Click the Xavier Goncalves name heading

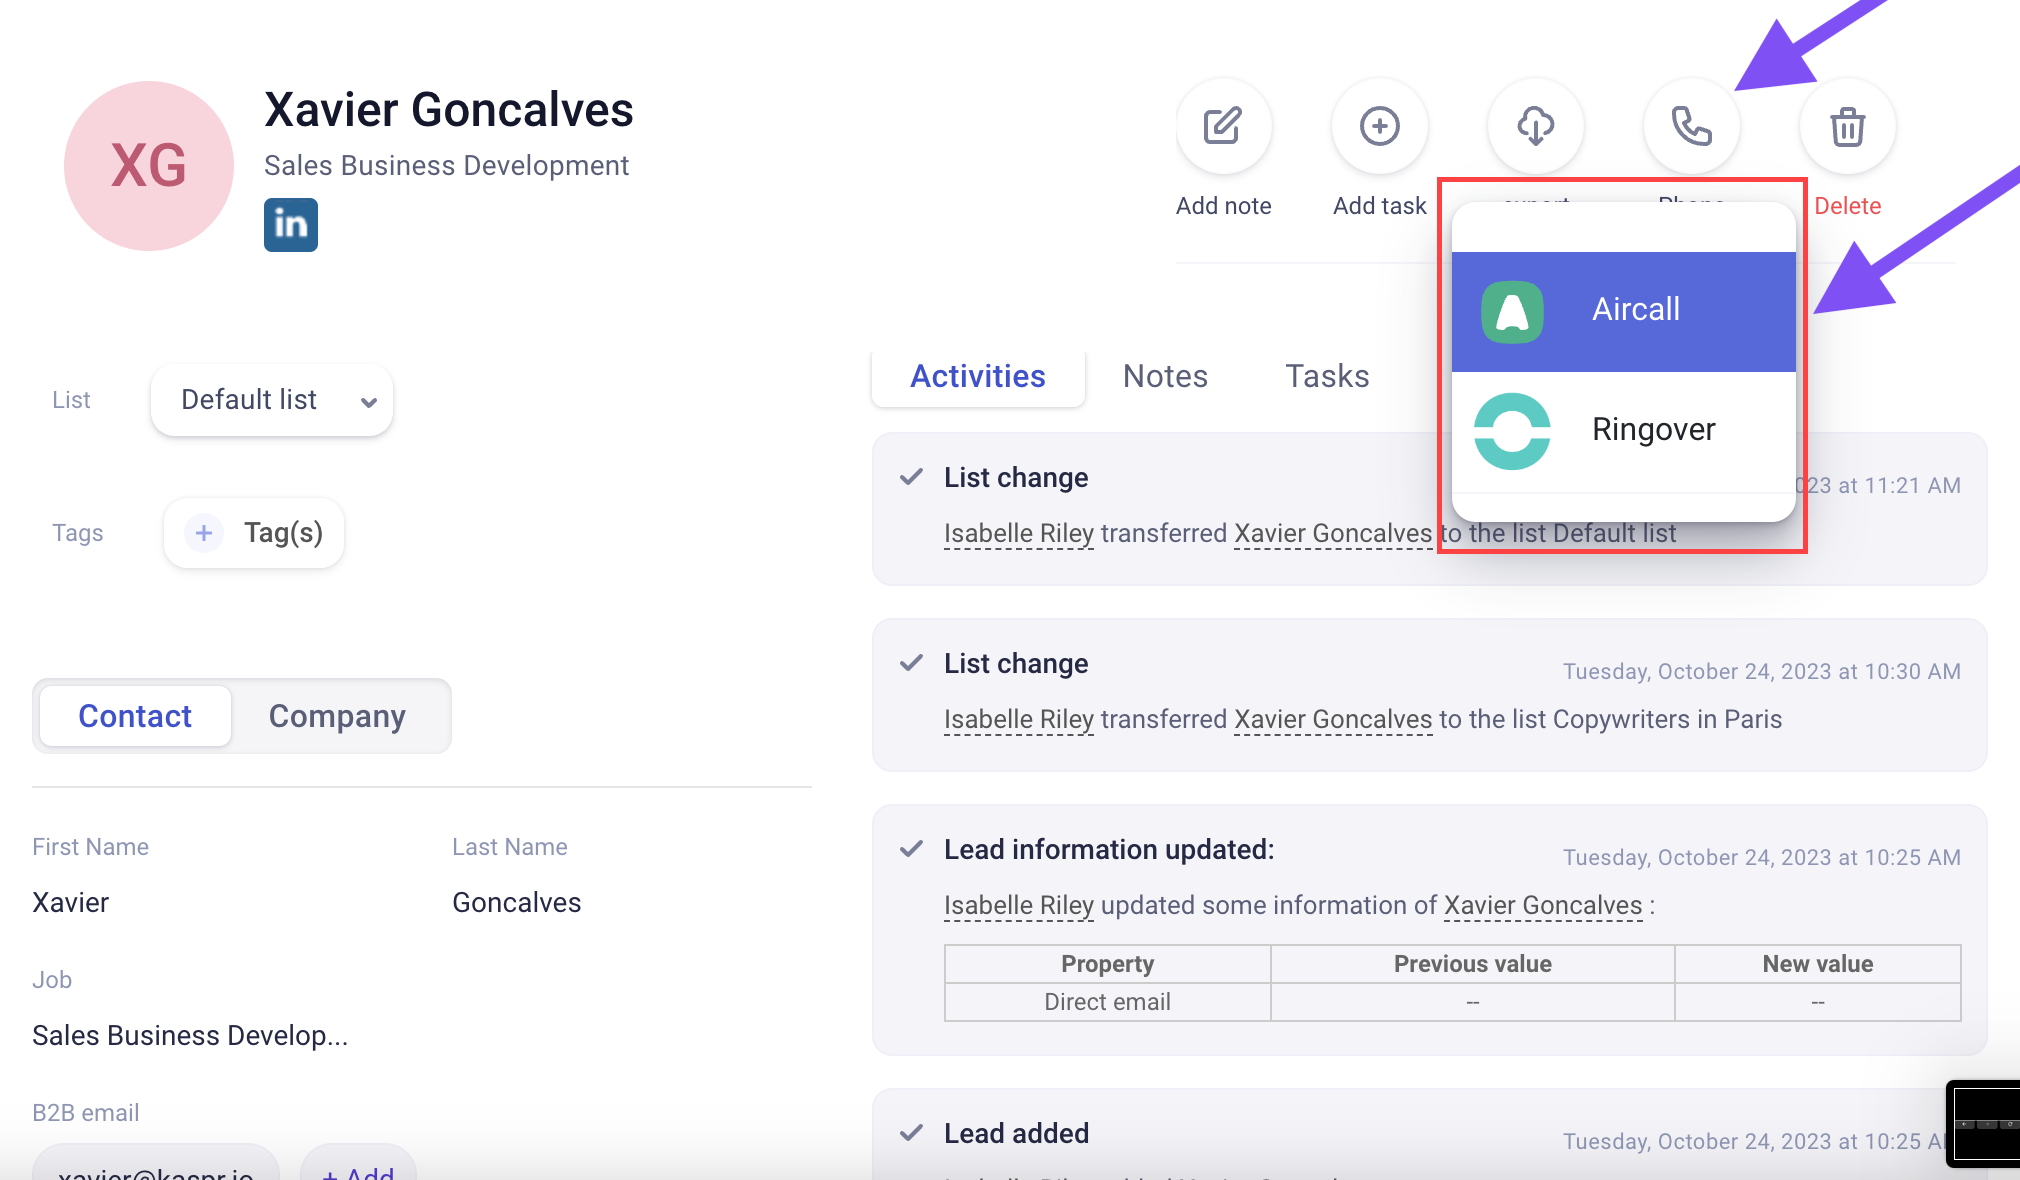(x=449, y=109)
